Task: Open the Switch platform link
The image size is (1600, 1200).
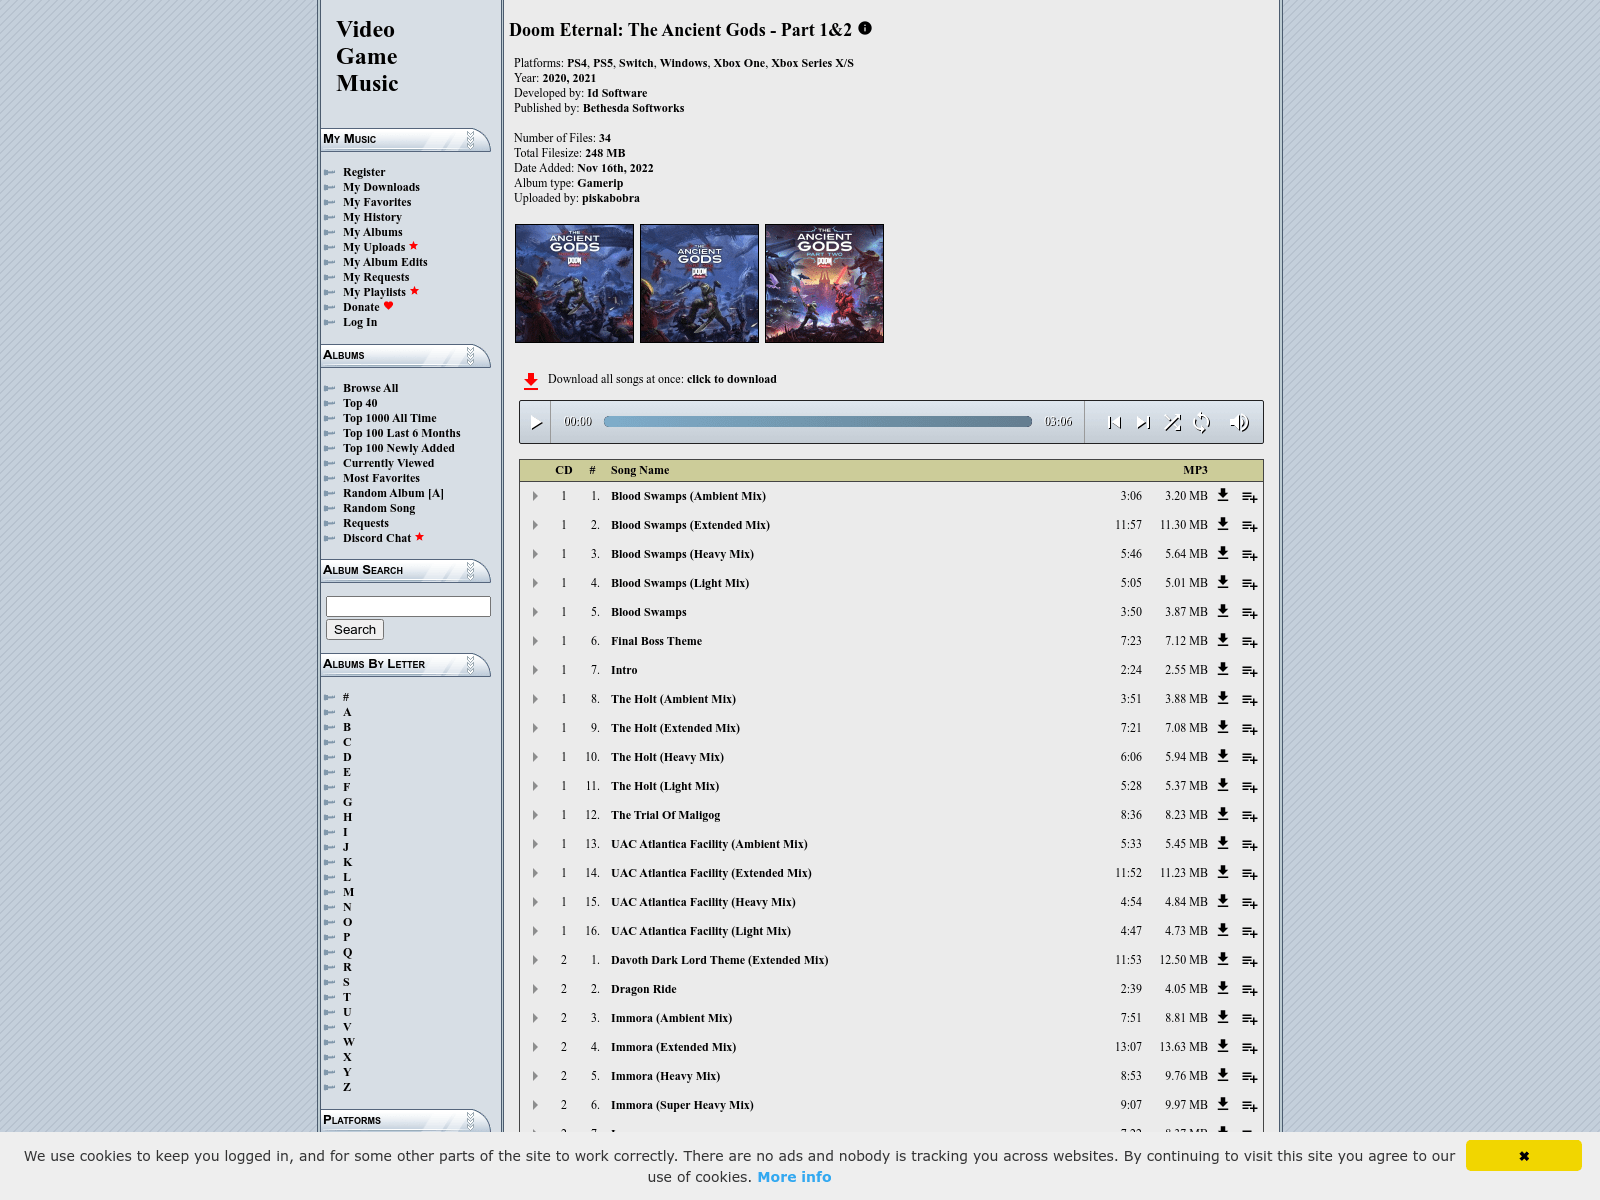Action: tap(636, 63)
